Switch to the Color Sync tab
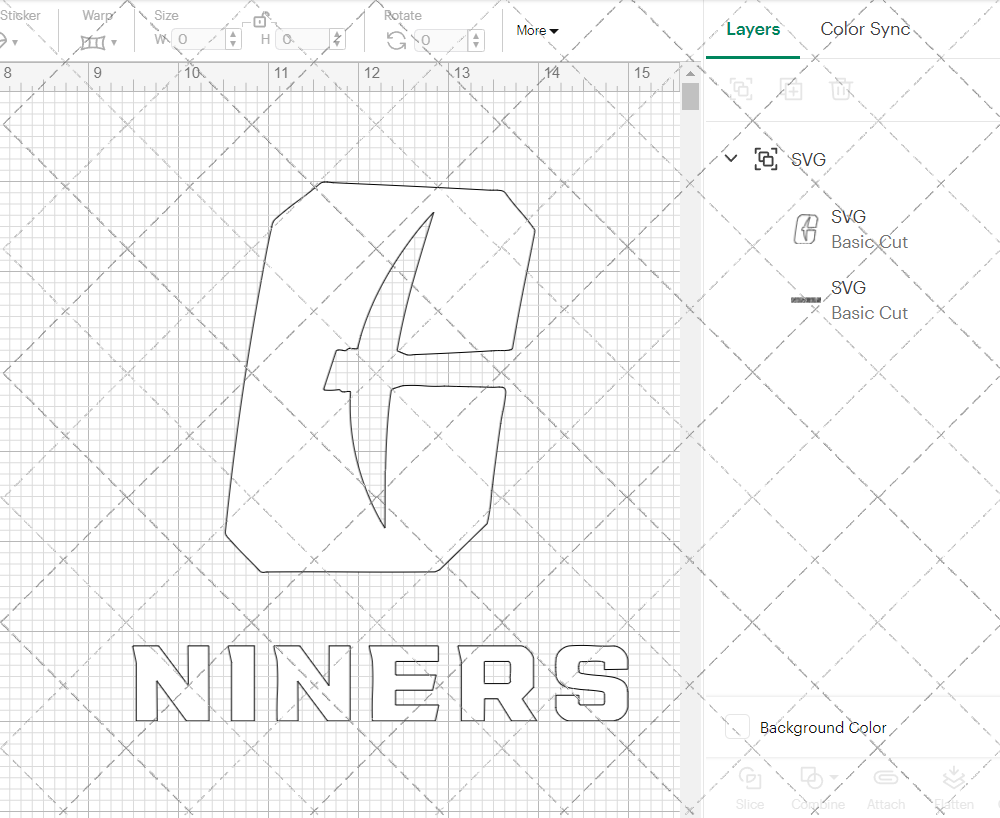The height and width of the screenshot is (818, 1000). tap(865, 30)
